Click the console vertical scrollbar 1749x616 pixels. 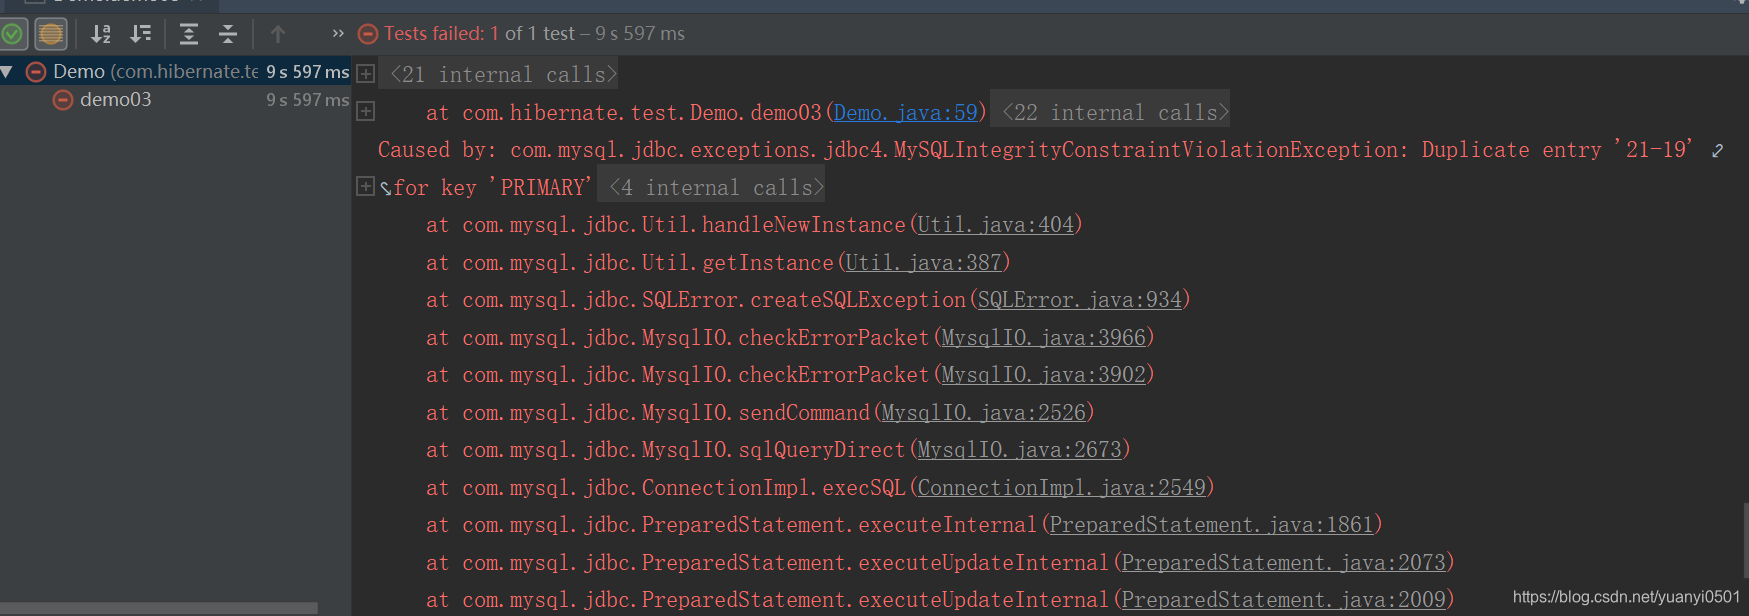(1744, 539)
